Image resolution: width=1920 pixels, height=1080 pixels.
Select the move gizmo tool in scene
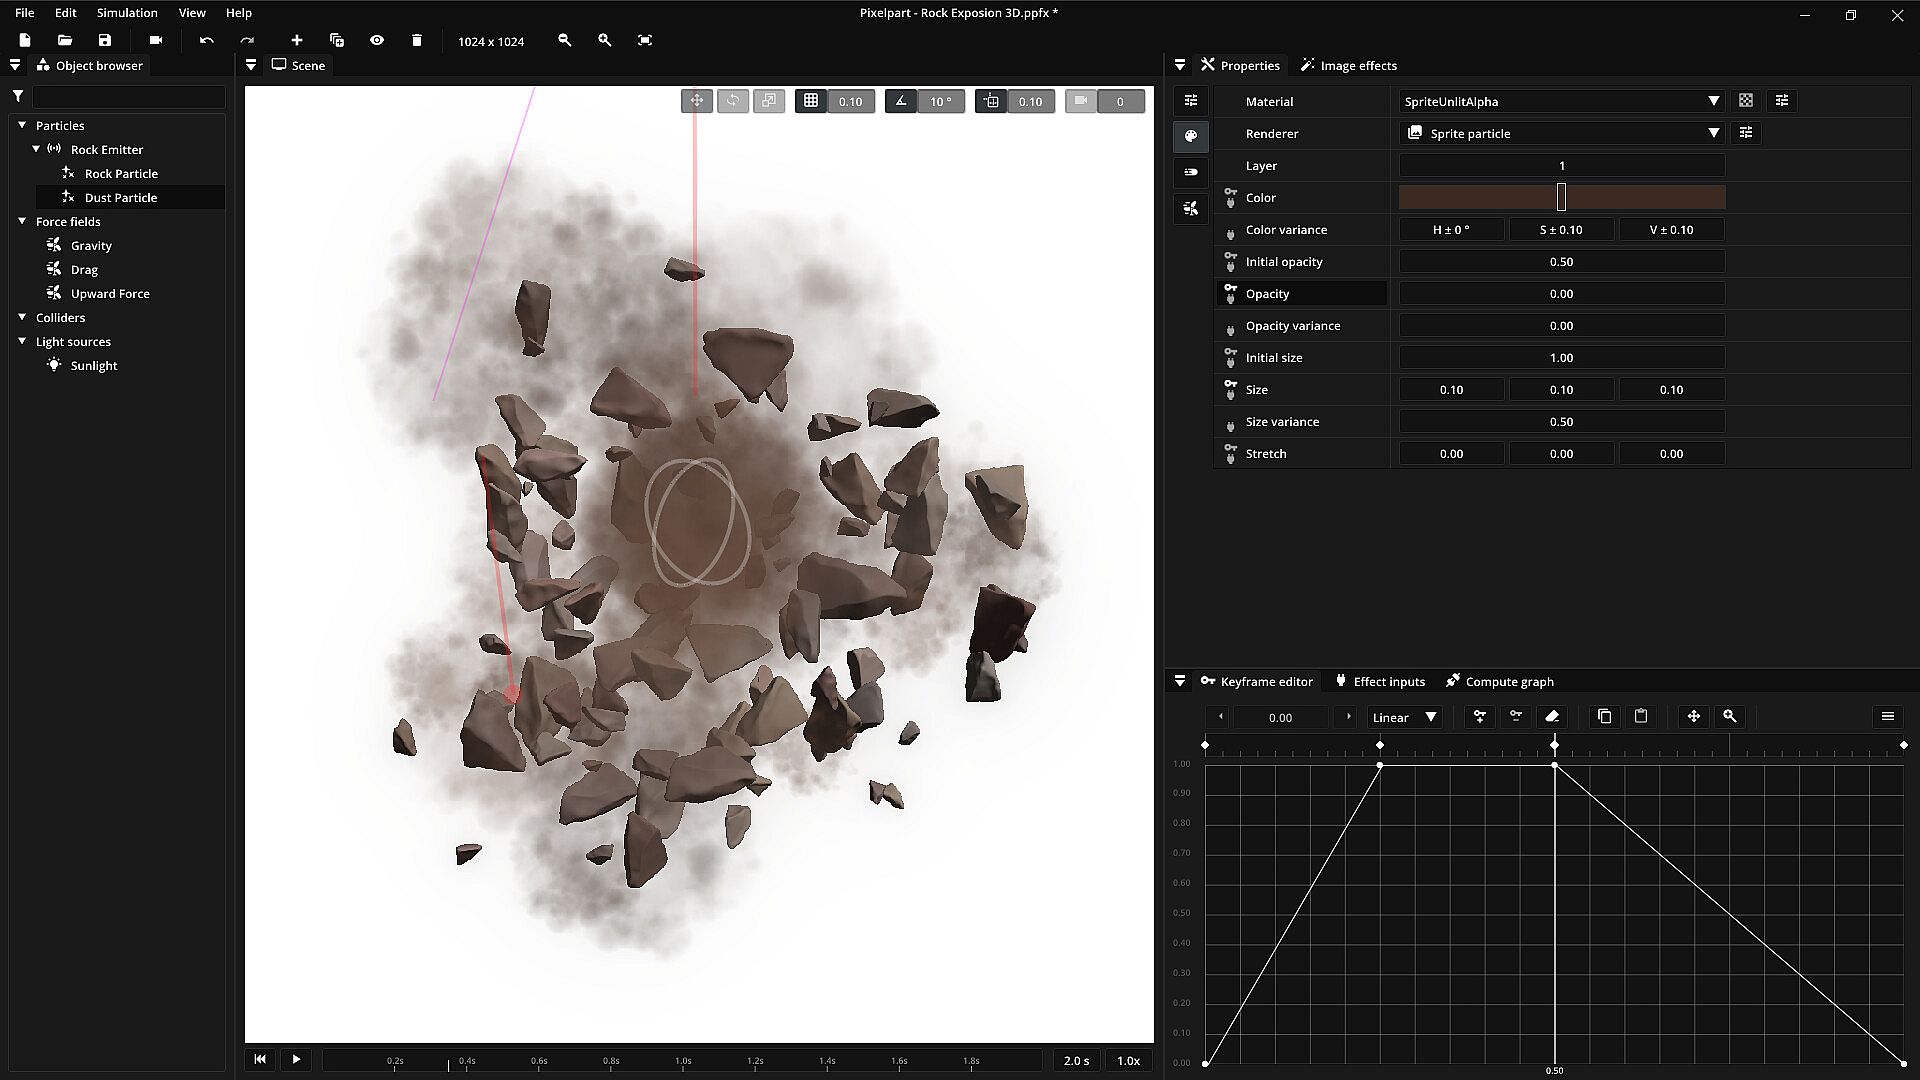pyautogui.click(x=697, y=101)
